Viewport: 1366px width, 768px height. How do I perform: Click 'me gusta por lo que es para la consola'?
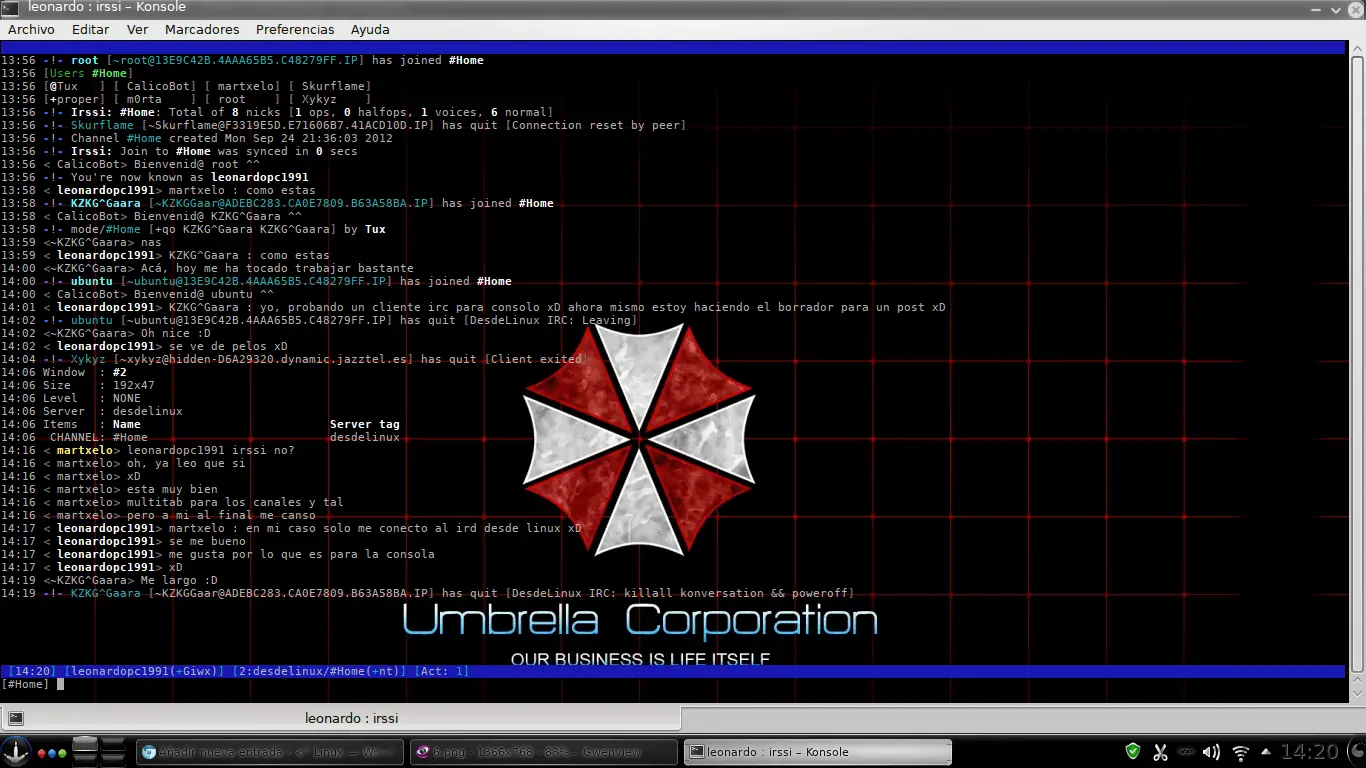[x=302, y=554]
